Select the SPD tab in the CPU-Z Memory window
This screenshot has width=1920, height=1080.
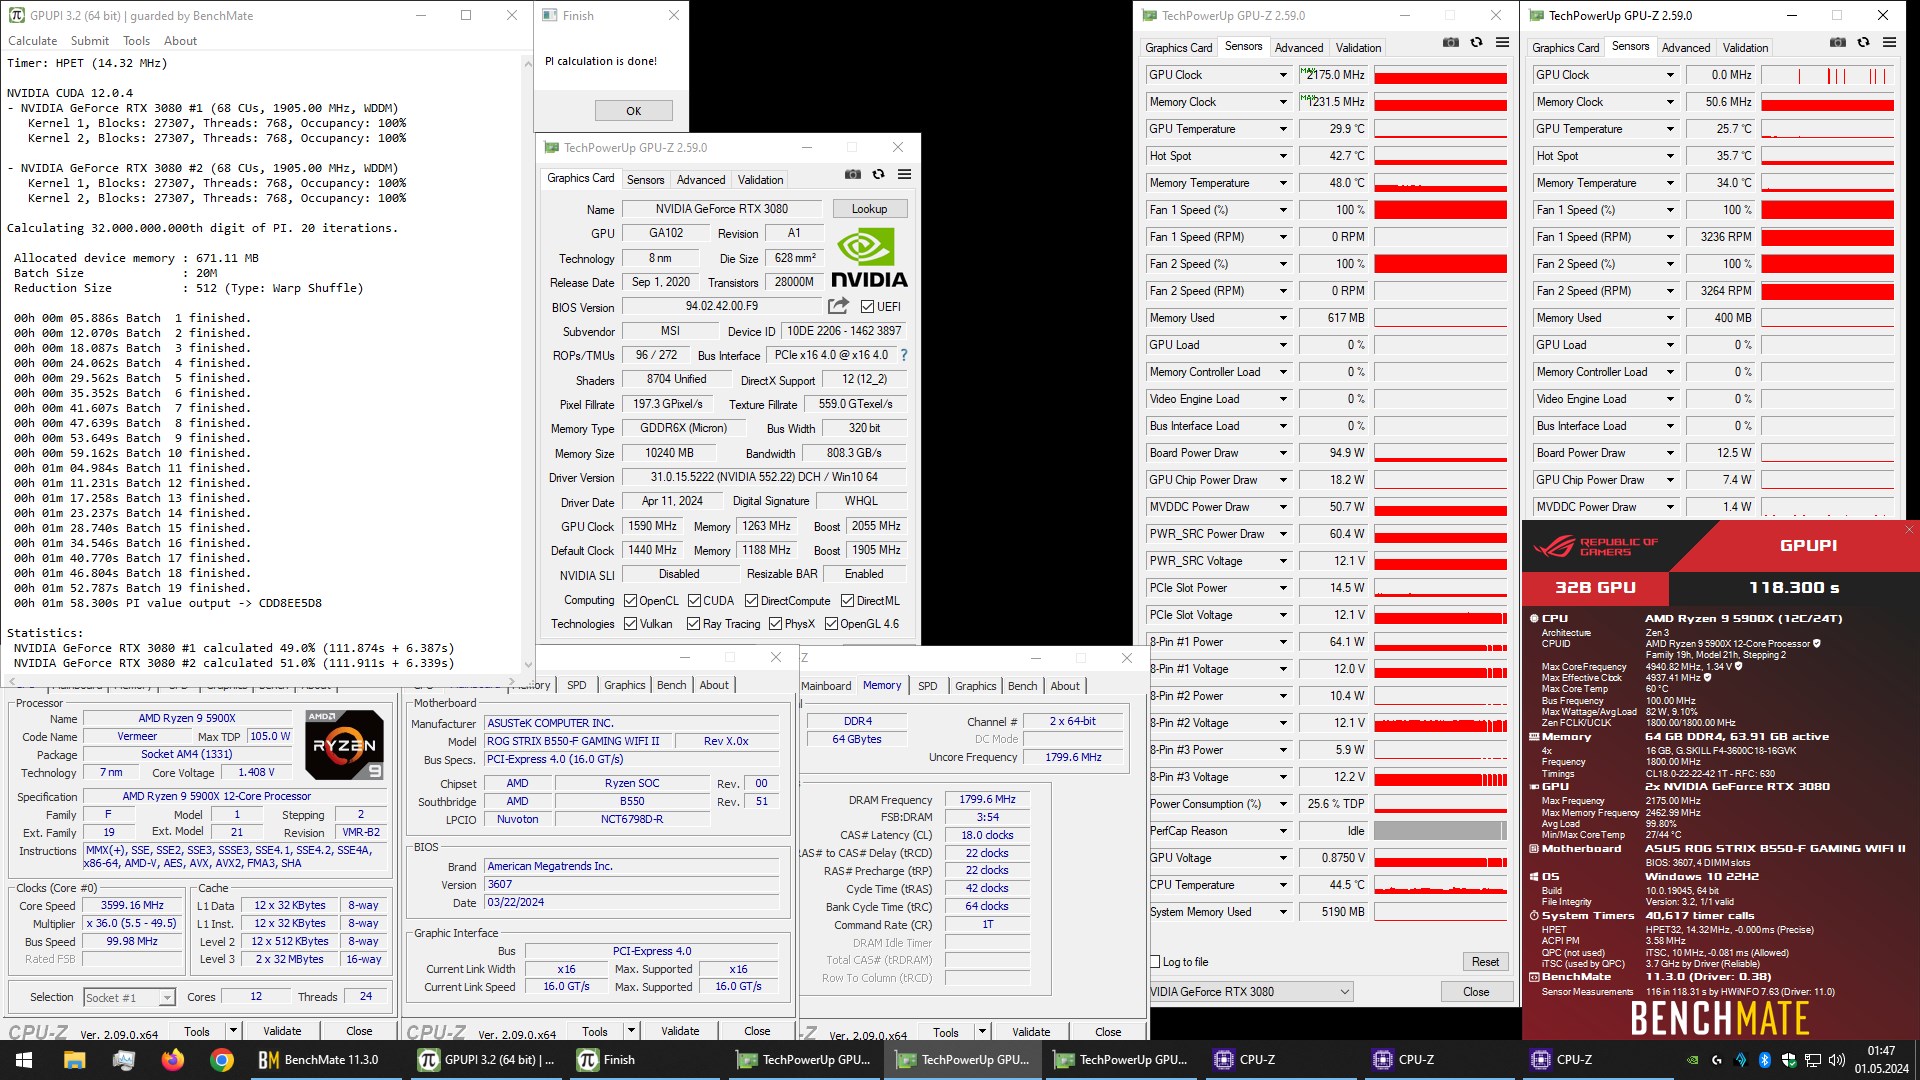(x=928, y=686)
